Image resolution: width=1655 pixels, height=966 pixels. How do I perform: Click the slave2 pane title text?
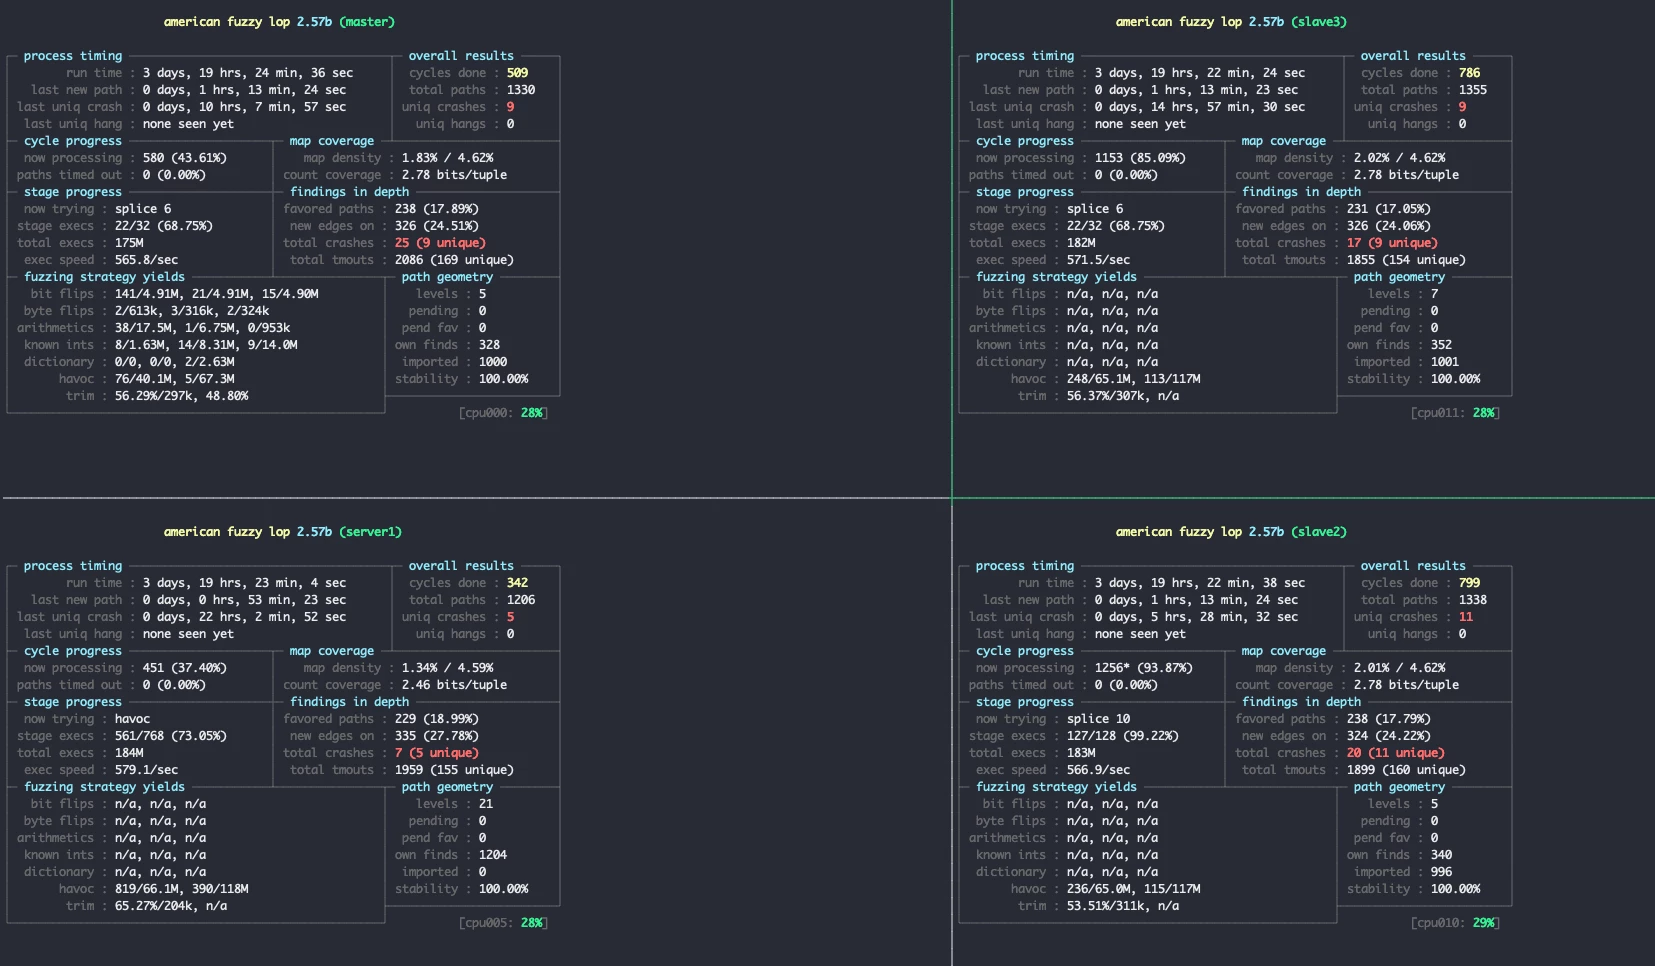pos(1231,532)
